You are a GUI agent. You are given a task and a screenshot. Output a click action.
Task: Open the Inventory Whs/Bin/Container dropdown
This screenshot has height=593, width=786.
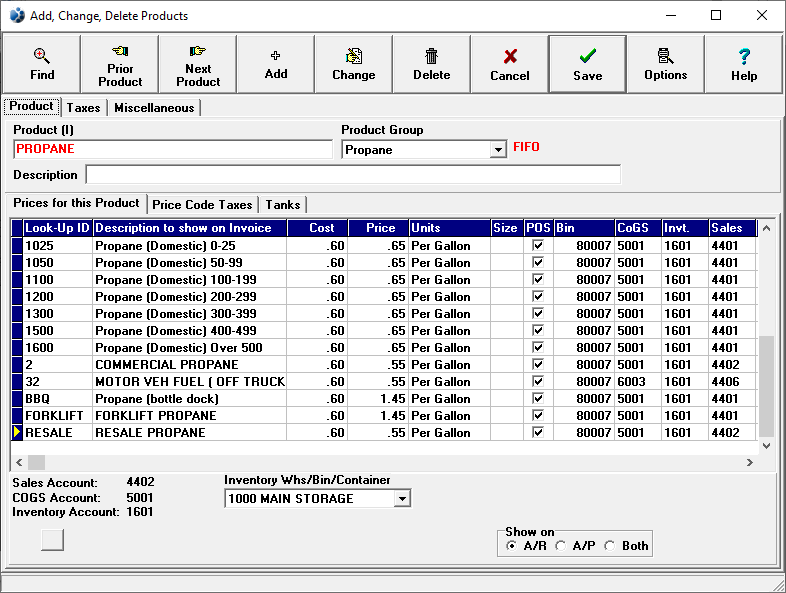tap(402, 498)
